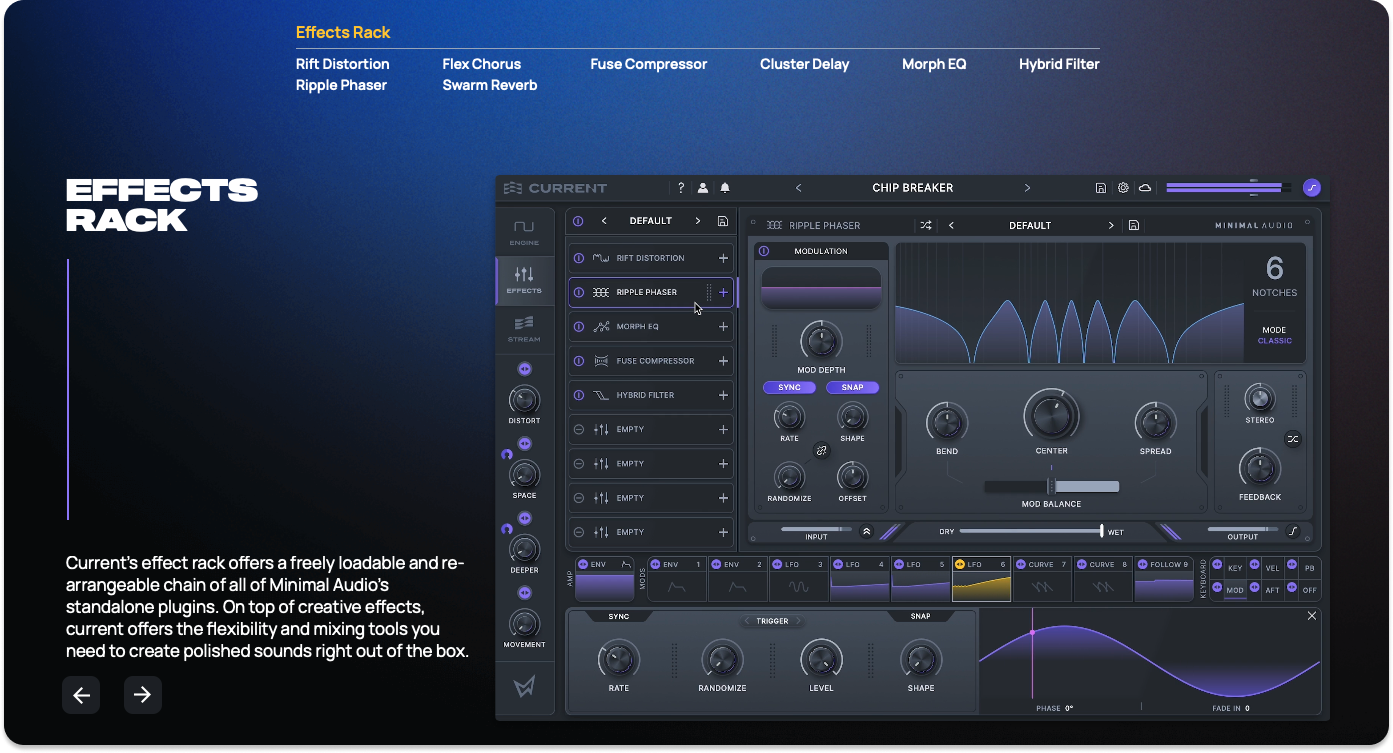Go to previous preset before Chip Breaker
1393x753 pixels.
tap(798, 188)
